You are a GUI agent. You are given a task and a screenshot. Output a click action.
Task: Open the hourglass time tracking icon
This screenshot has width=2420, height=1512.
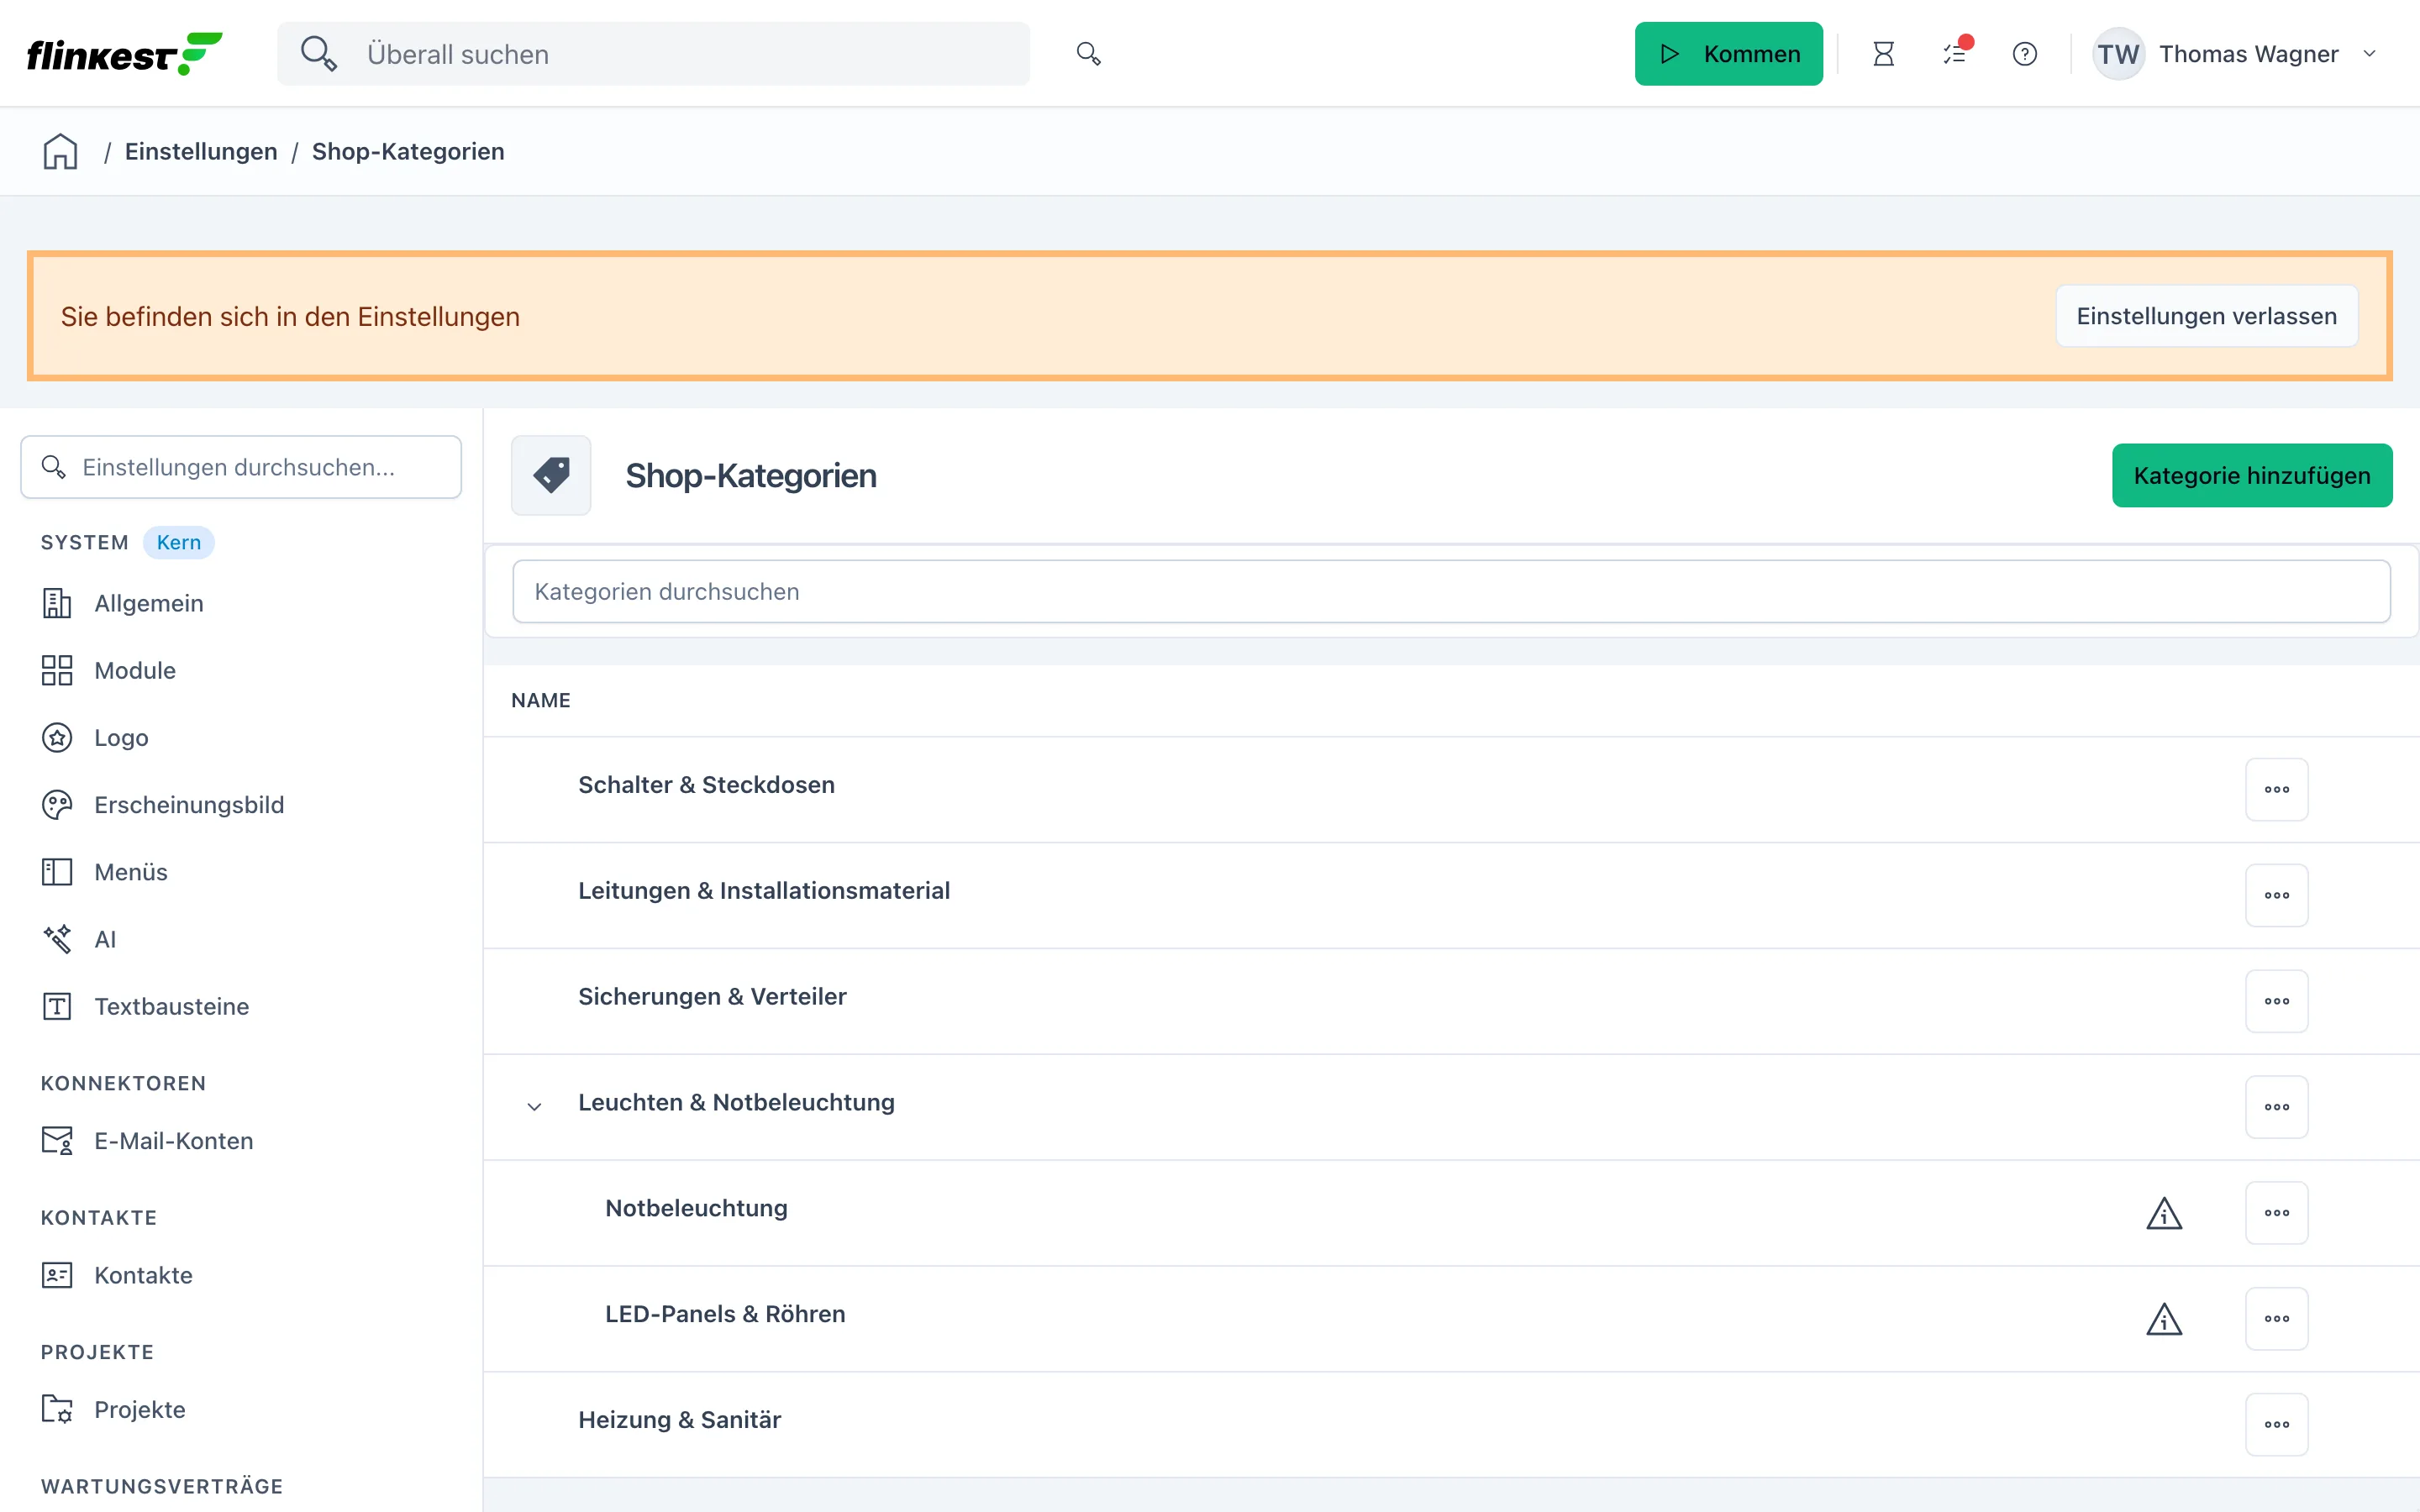coord(1883,54)
